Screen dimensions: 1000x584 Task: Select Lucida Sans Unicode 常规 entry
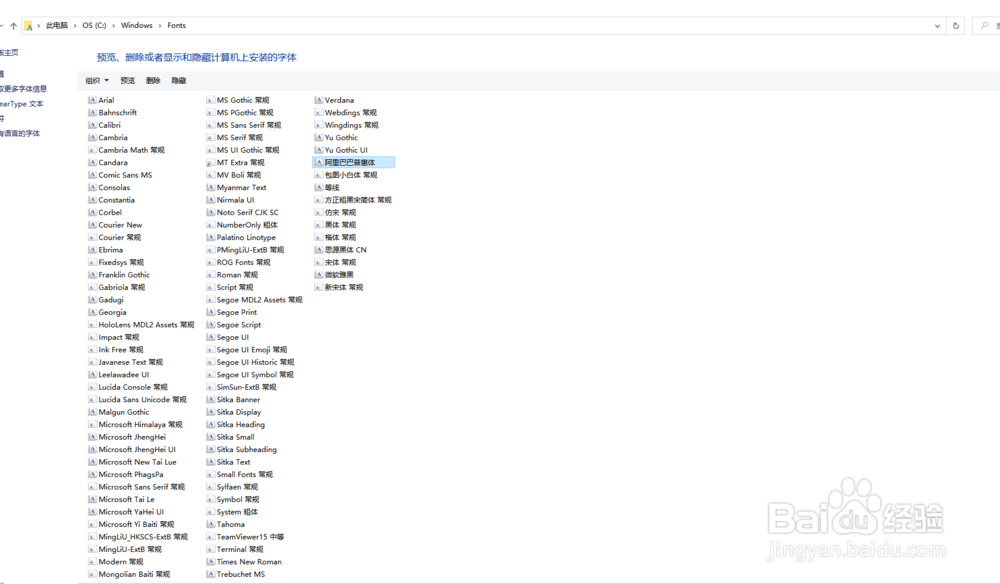142,400
